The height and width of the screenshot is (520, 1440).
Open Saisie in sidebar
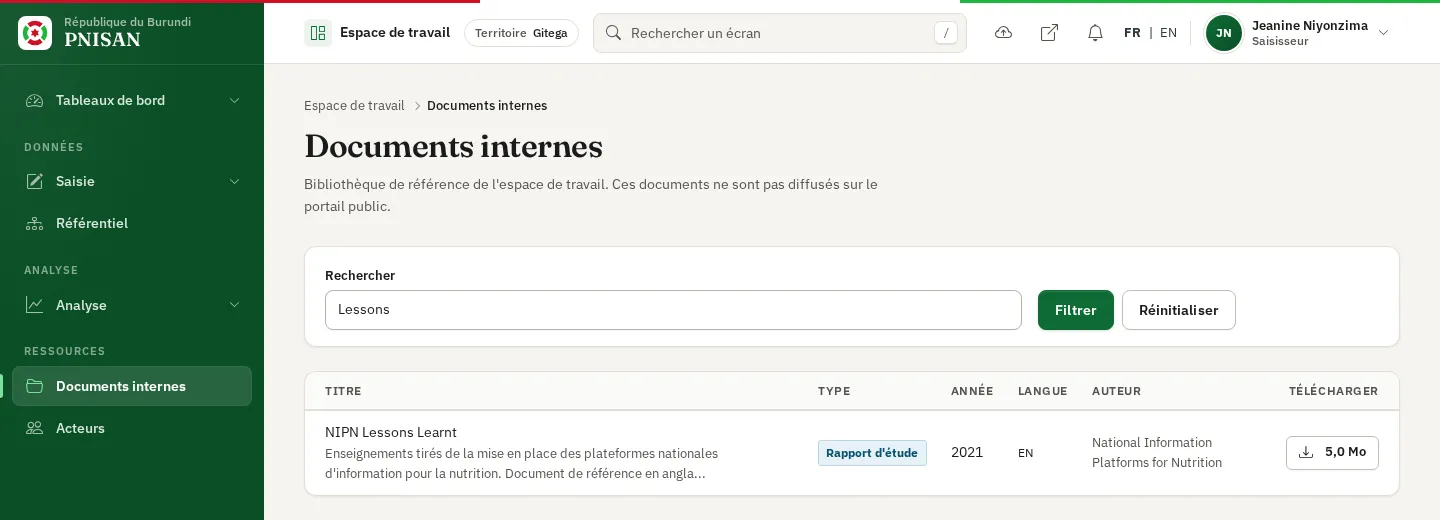pos(132,181)
